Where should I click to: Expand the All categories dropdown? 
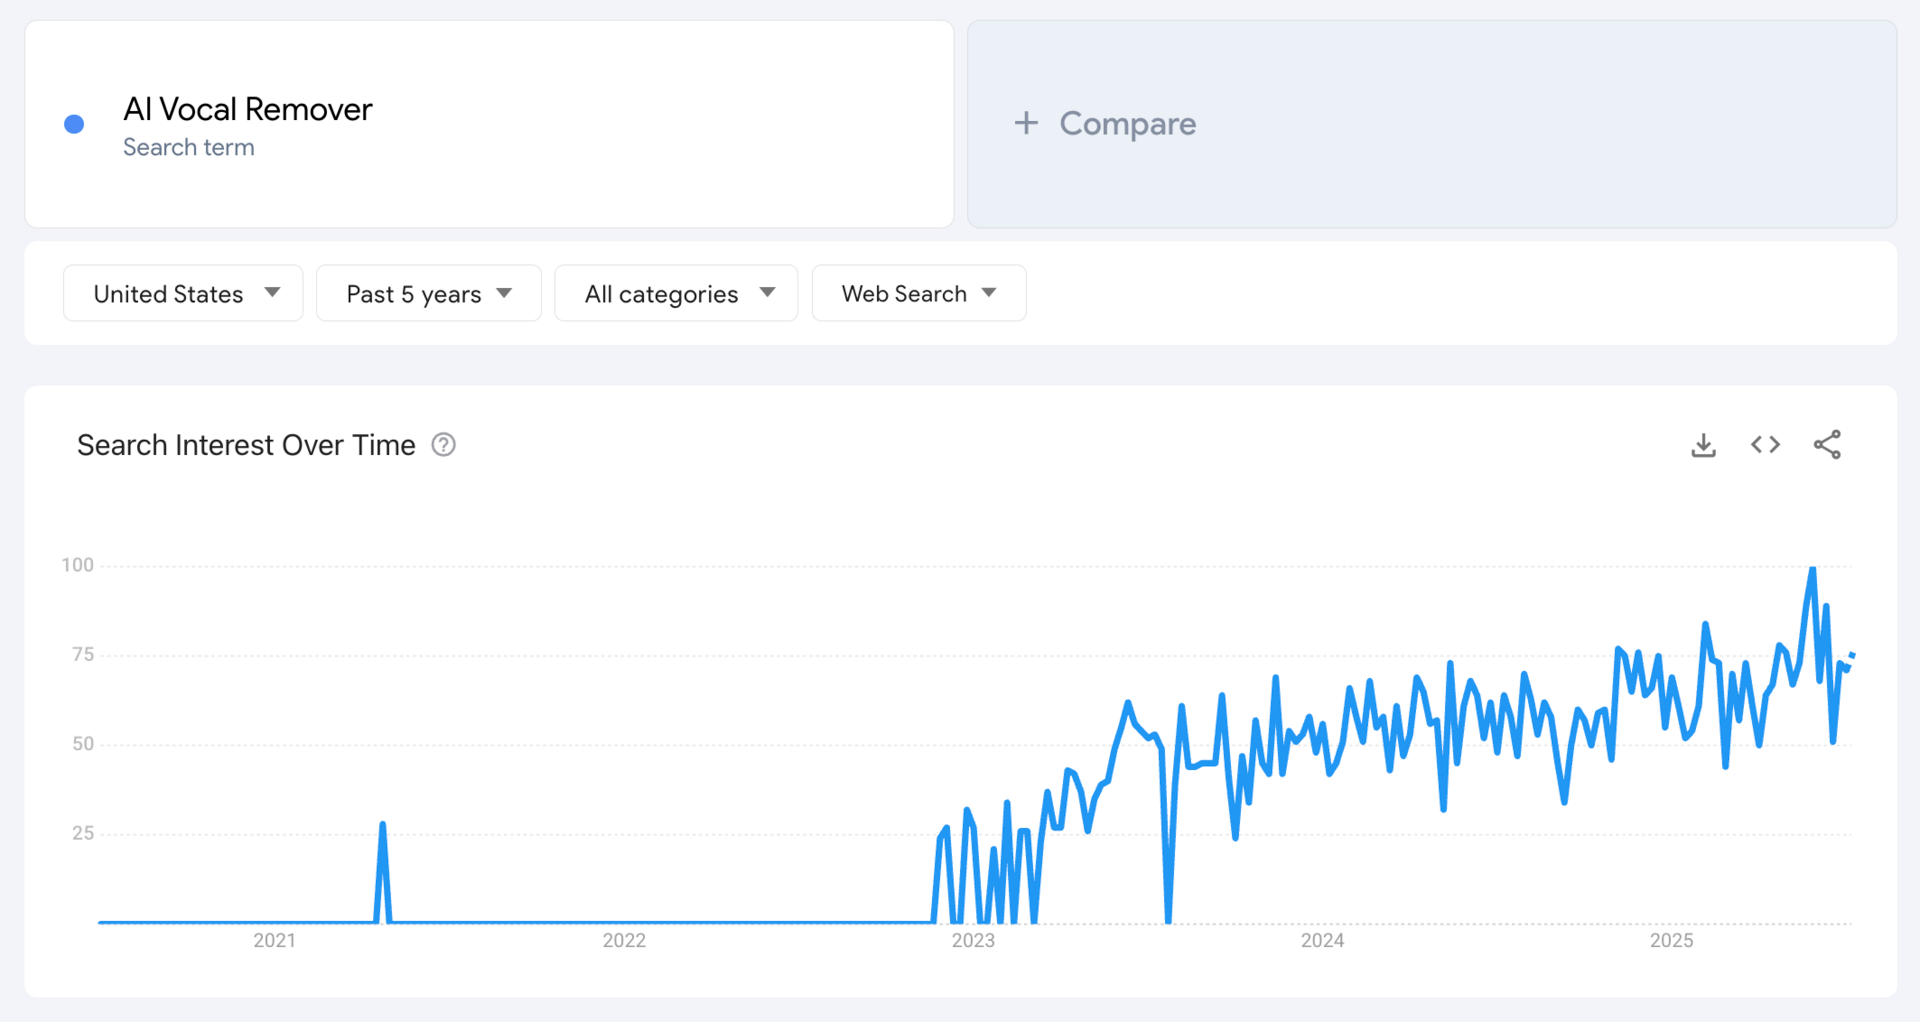pos(676,293)
